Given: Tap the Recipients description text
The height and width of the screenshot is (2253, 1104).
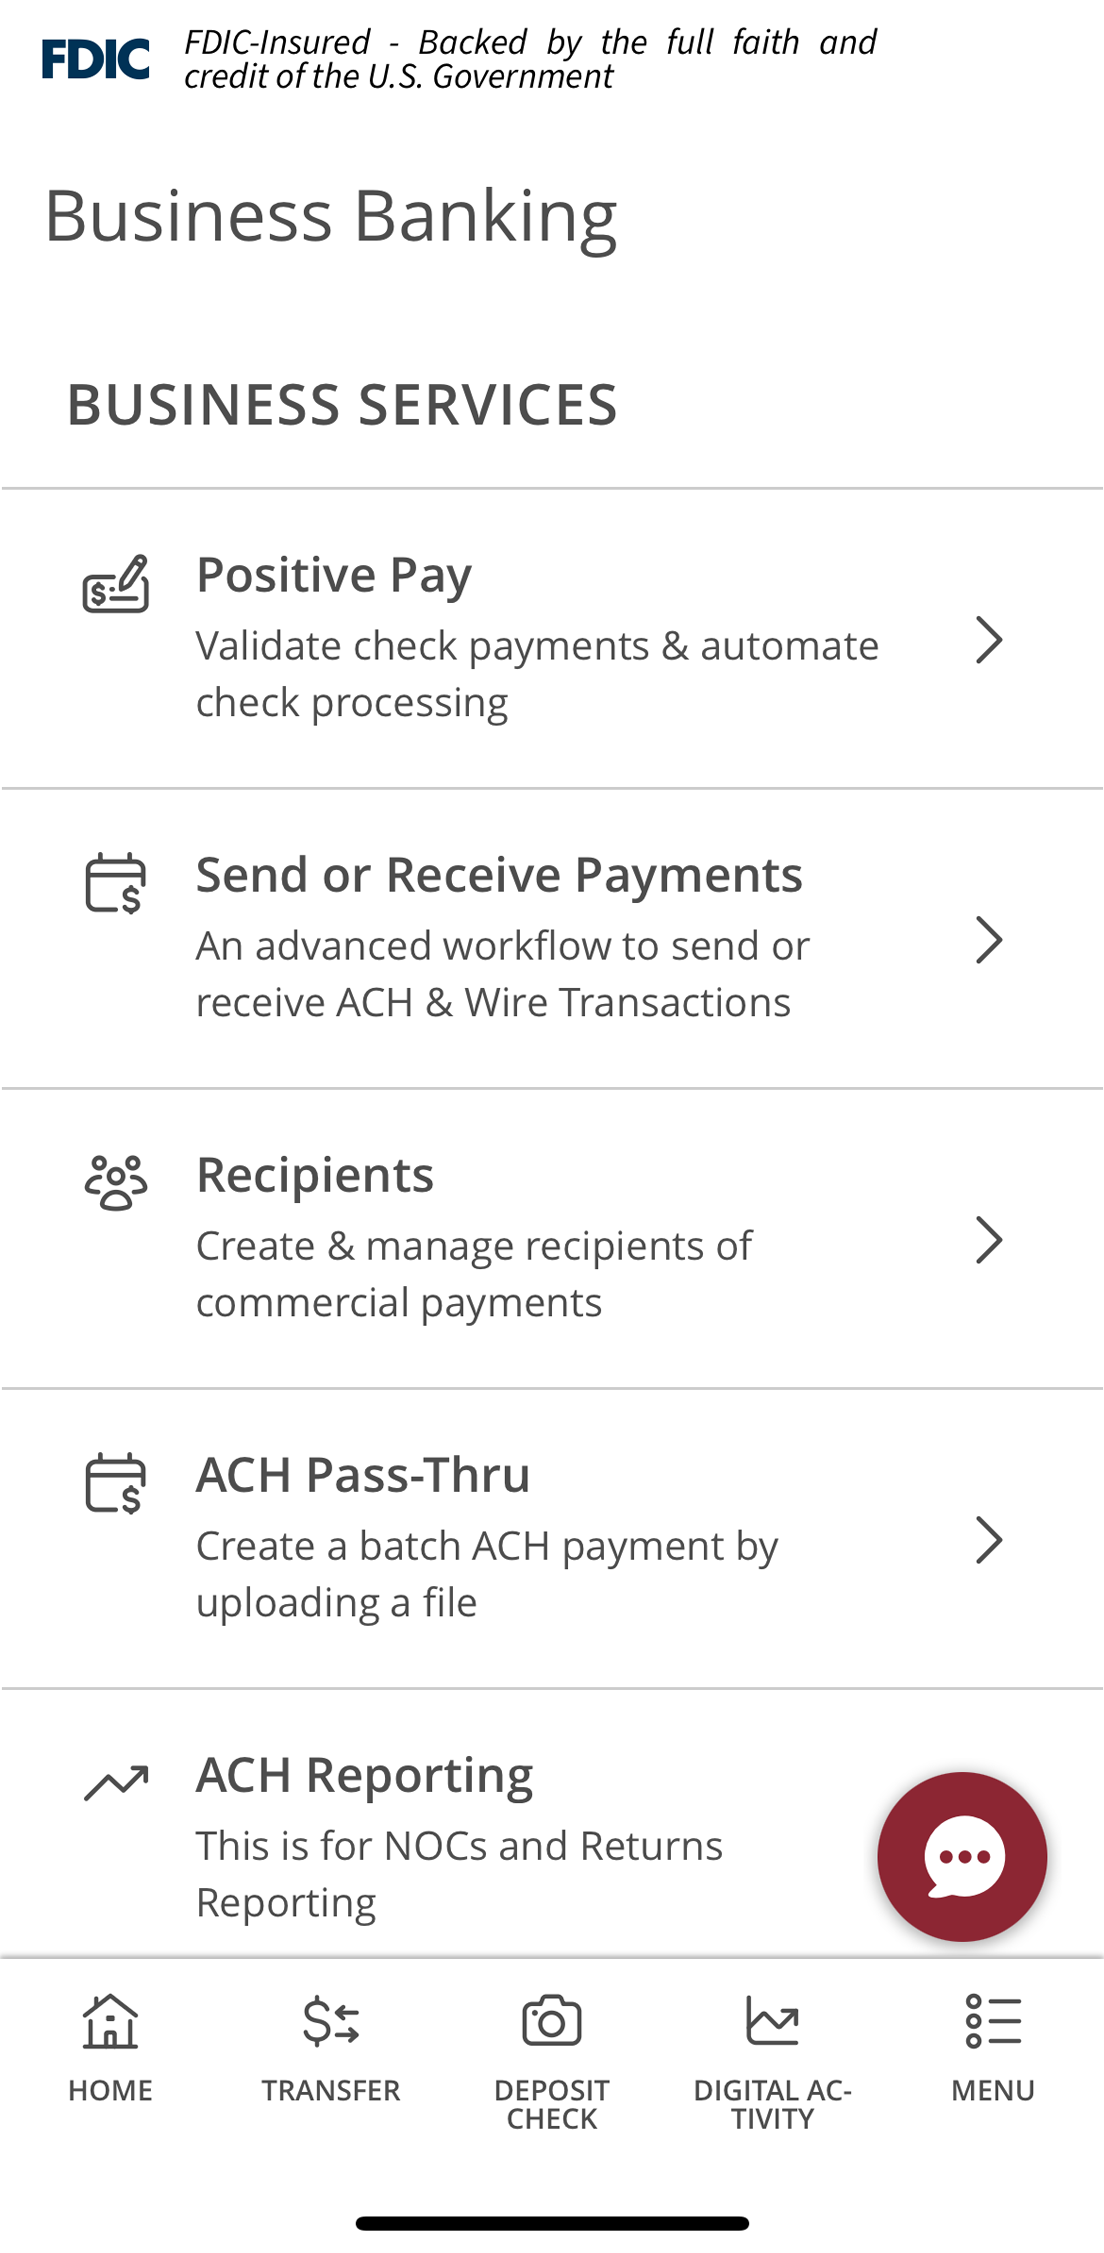Looking at the screenshot, I should [x=474, y=1274].
